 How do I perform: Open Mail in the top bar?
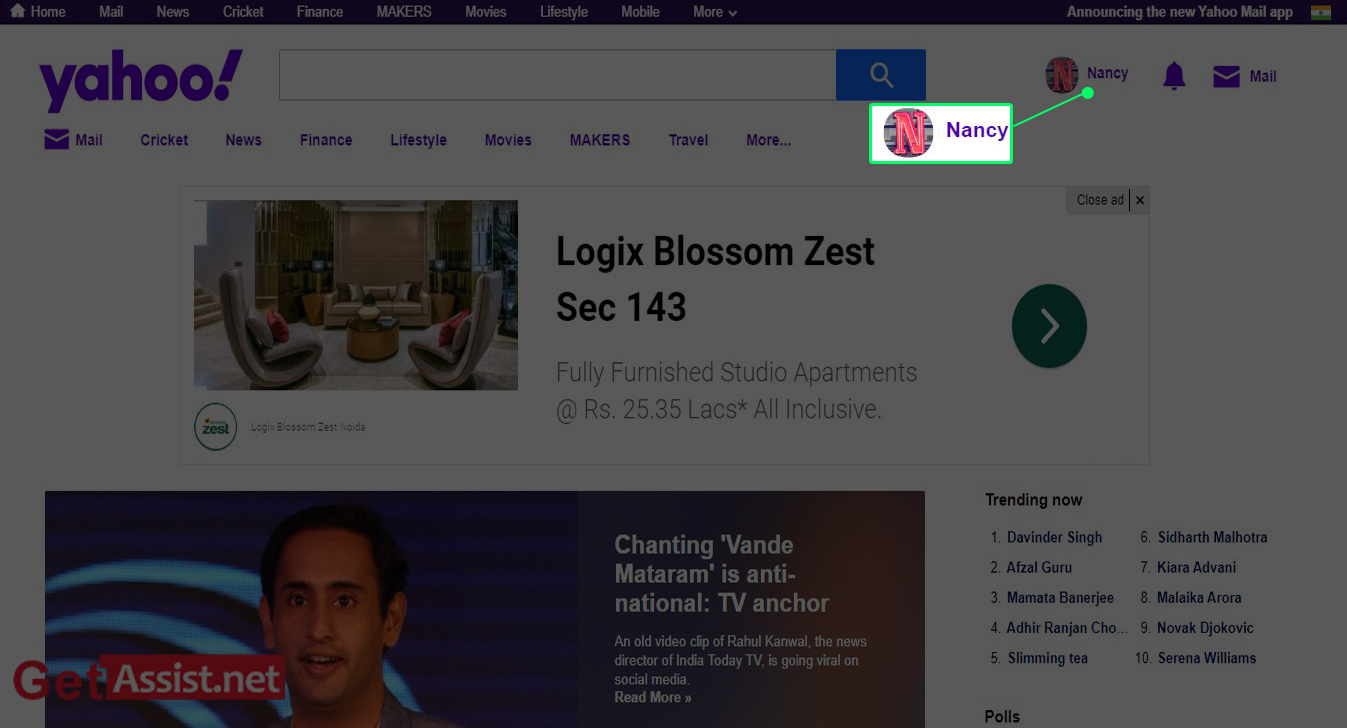pos(111,12)
